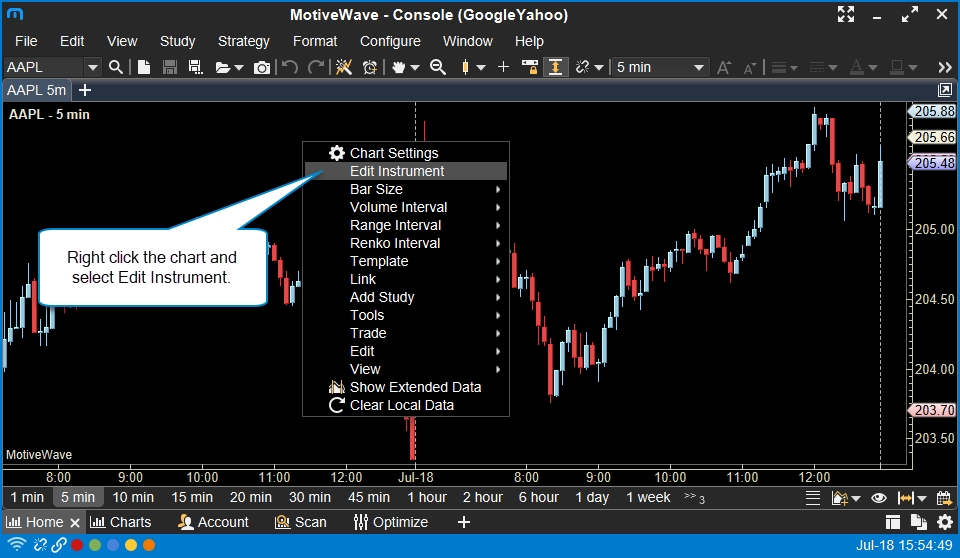Click the camera snapshot icon in toolbar
The height and width of the screenshot is (558, 960).
click(x=262, y=67)
